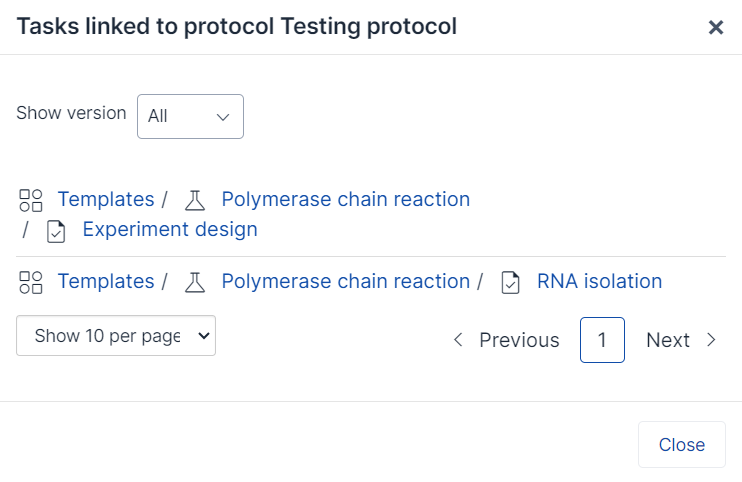The width and height of the screenshot is (742, 482).
Task: Open Polymerase chain reaction in RNA isolation row
Action: (x=345, y=281)
